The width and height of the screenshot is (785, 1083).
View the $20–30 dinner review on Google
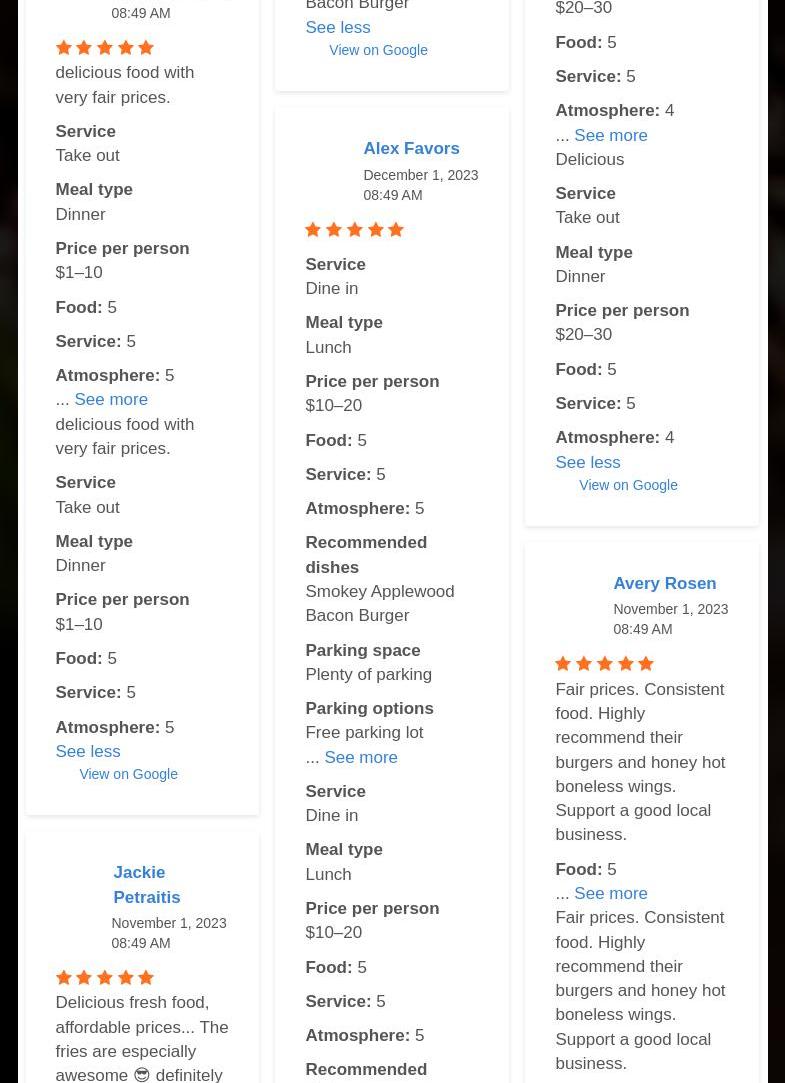click(628, 486)
